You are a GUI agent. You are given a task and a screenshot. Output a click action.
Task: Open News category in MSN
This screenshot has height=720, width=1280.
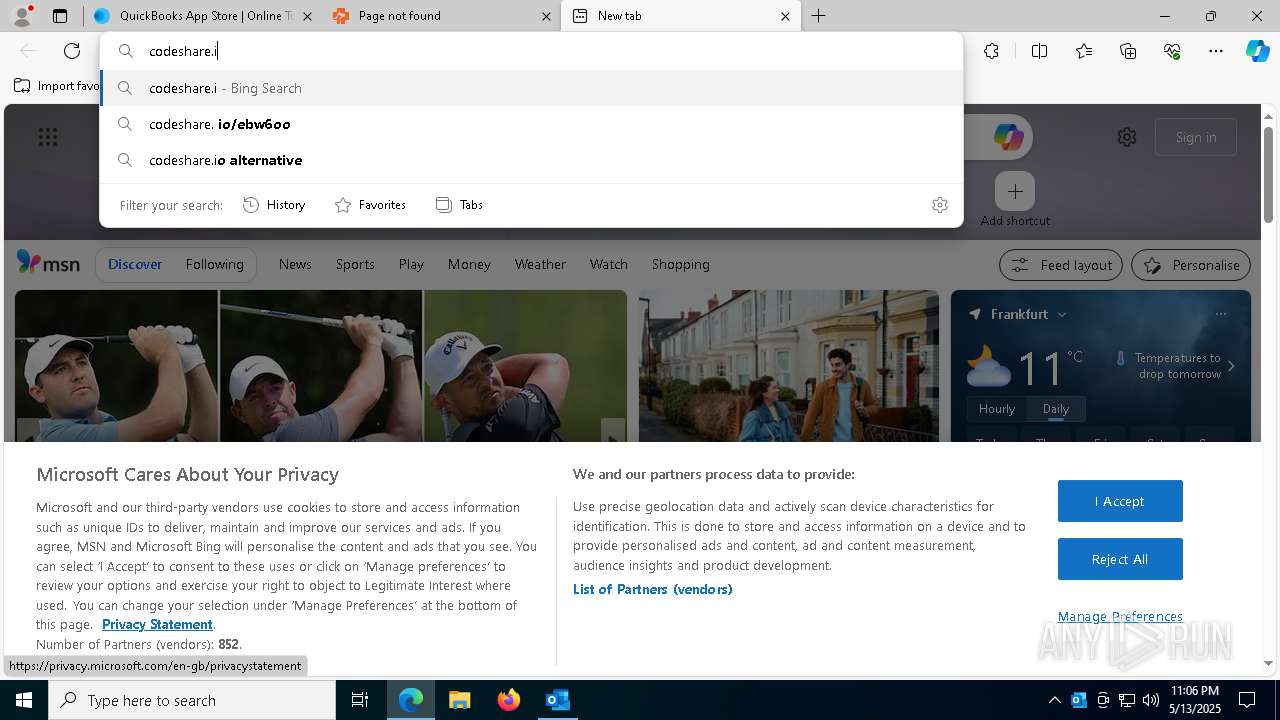(295, 264)
